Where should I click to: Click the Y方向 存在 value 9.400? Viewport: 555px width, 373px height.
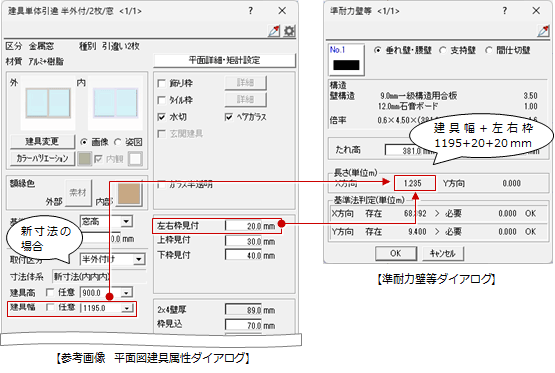[x=417, y=232]
